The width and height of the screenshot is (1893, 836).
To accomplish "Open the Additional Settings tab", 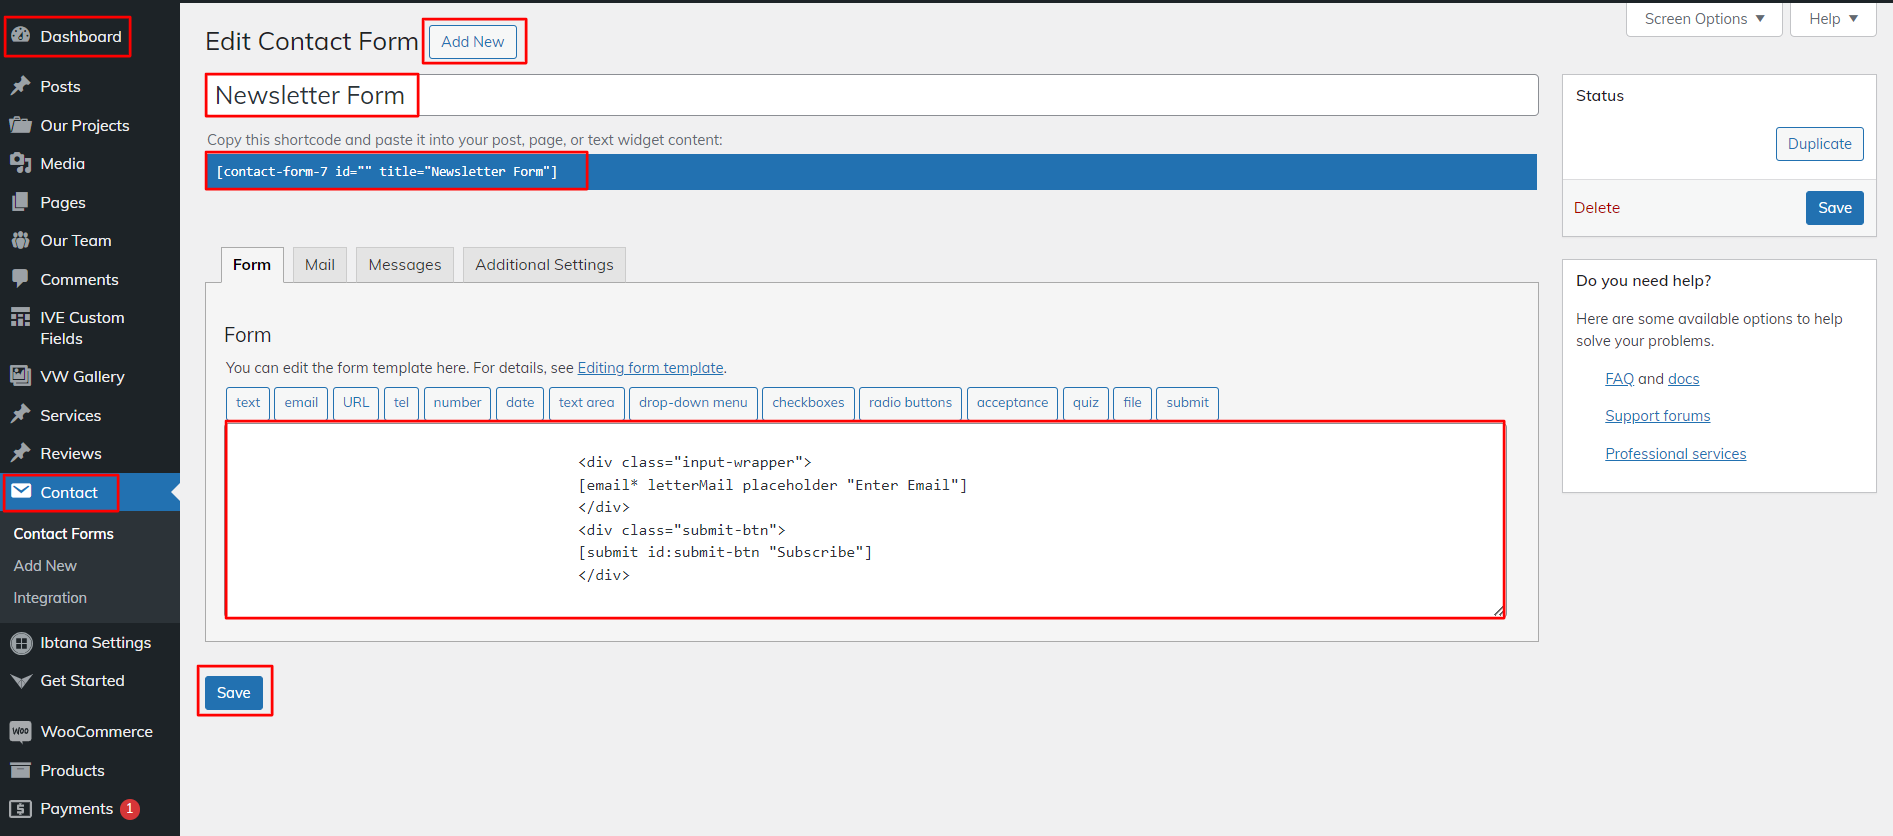I will pos(544,265).
